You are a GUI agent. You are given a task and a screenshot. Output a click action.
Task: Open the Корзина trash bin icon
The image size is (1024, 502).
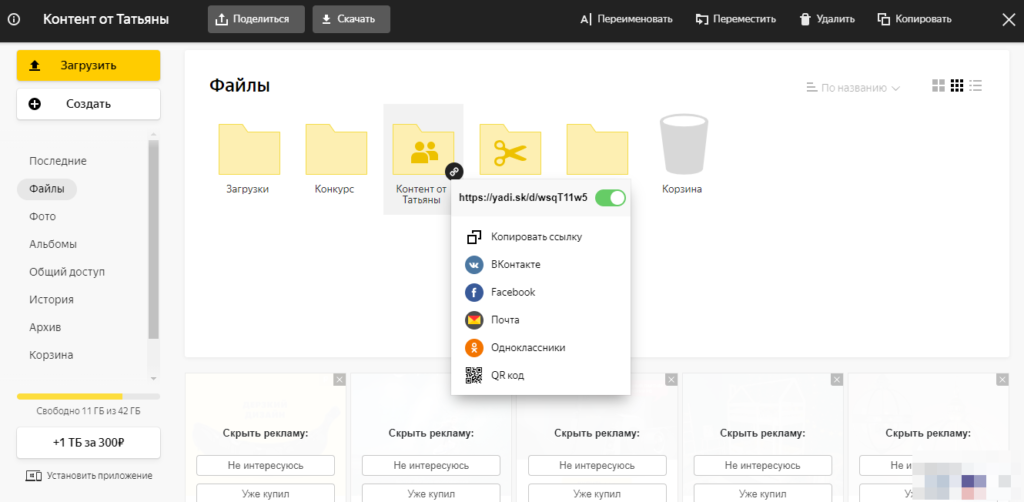[x=680, y=147]
